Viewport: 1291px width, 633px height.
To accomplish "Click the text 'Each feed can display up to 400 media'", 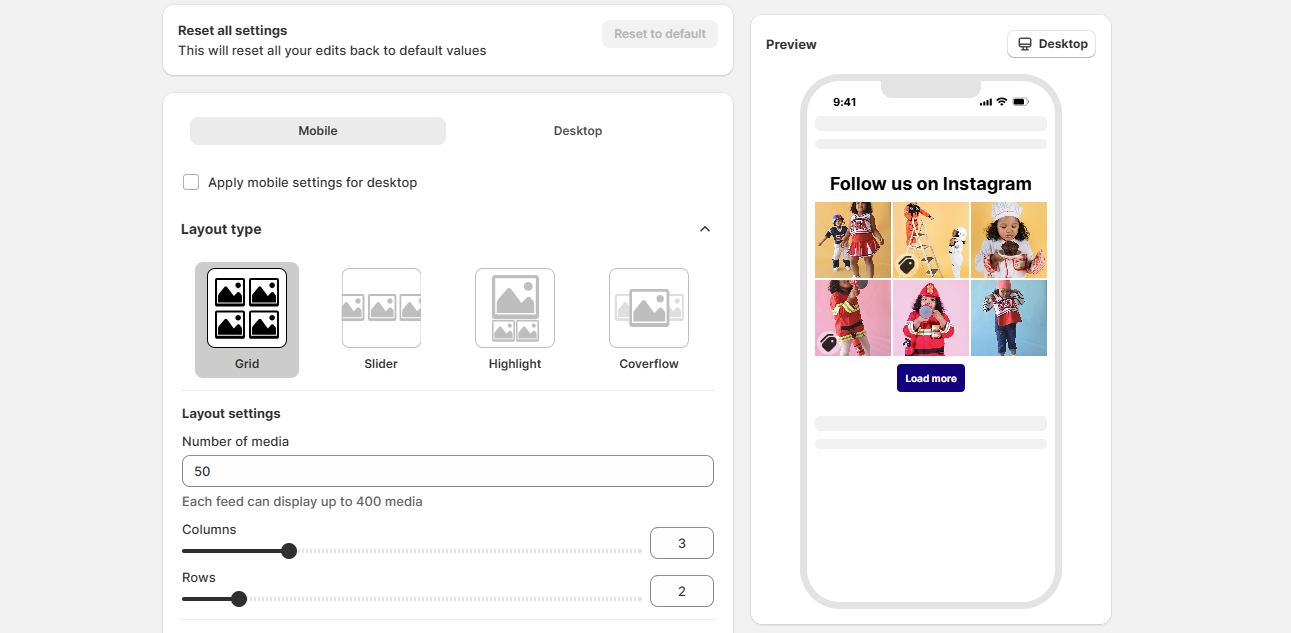I will [302, 501].
